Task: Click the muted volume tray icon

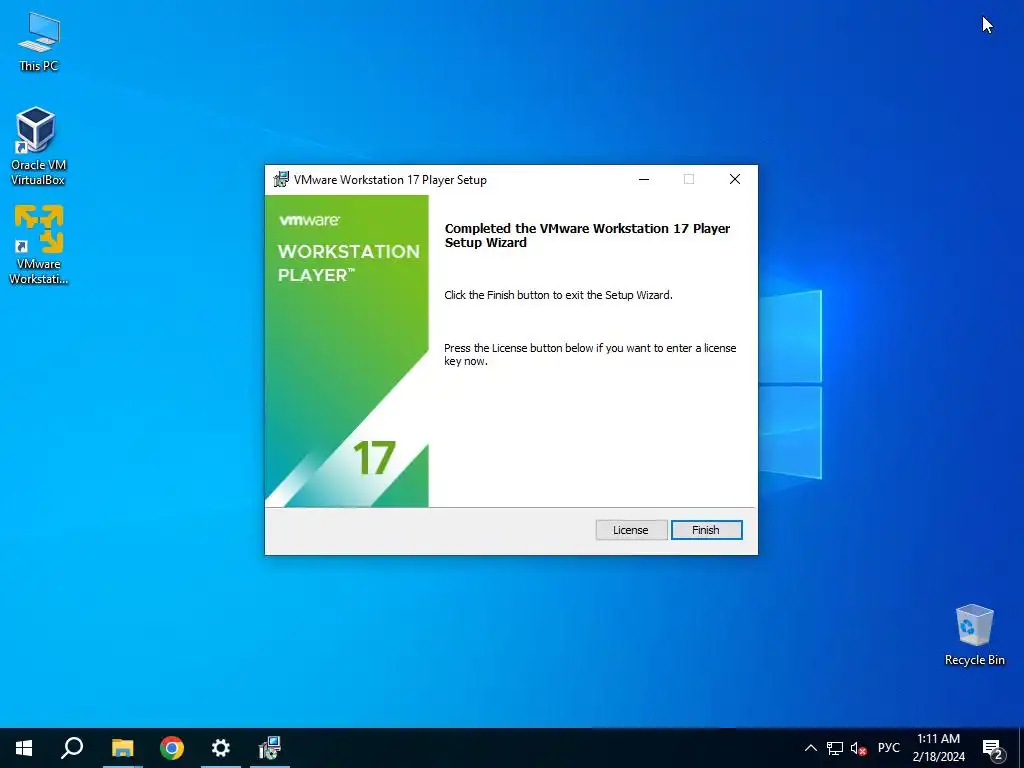Action: point(858,748)
